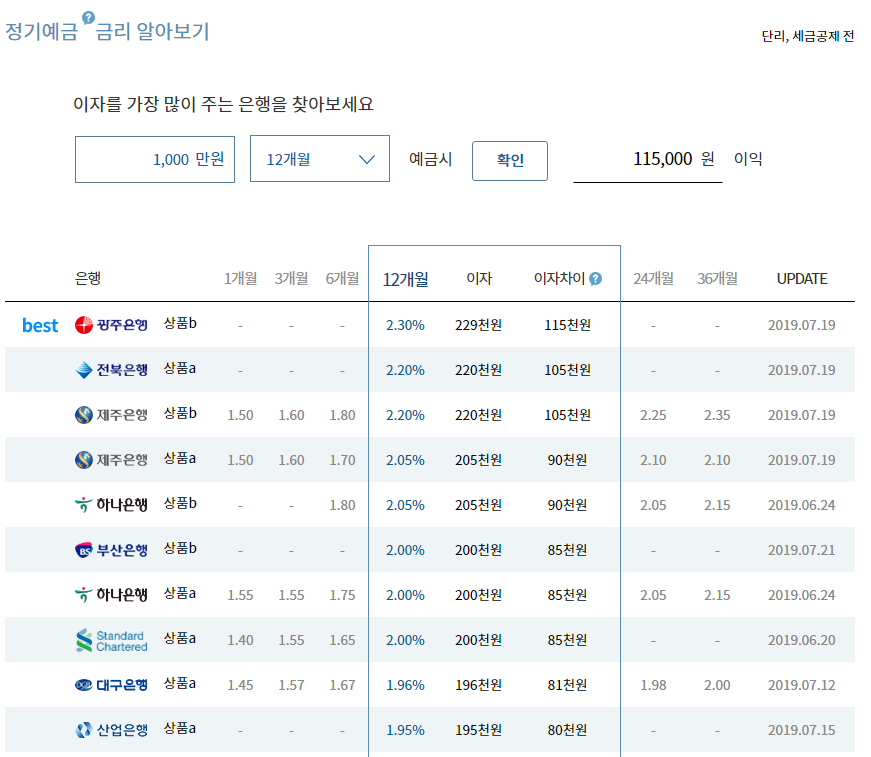
Task: Click the help icon beside the 정기예금 title
Action: pos(88,18)
